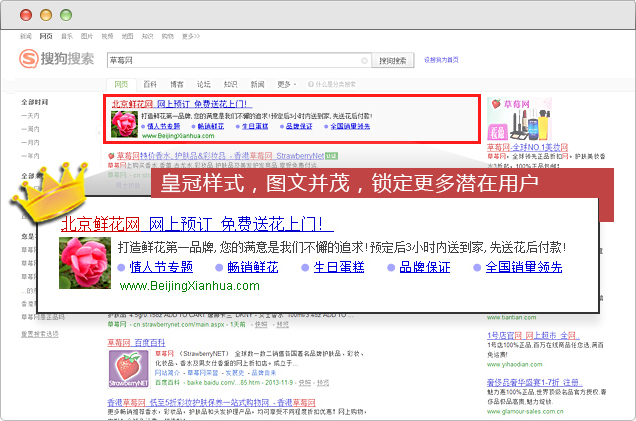The width and height of the screenshot is (636, 421).
Task: Switch to the 论坛 tab
Action: [x=203, y=84]
